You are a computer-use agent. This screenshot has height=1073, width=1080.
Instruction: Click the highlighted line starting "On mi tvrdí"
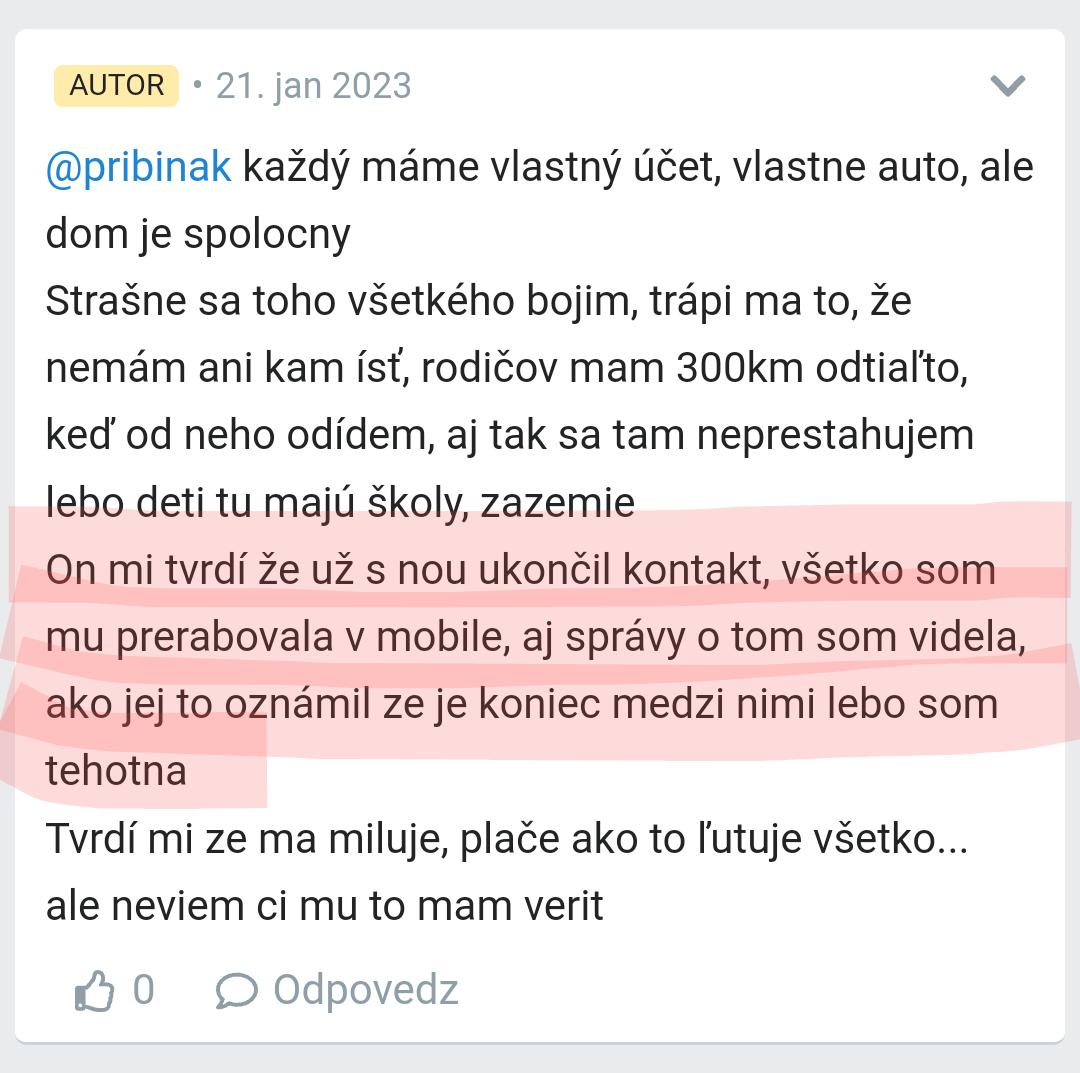[520, 570]
